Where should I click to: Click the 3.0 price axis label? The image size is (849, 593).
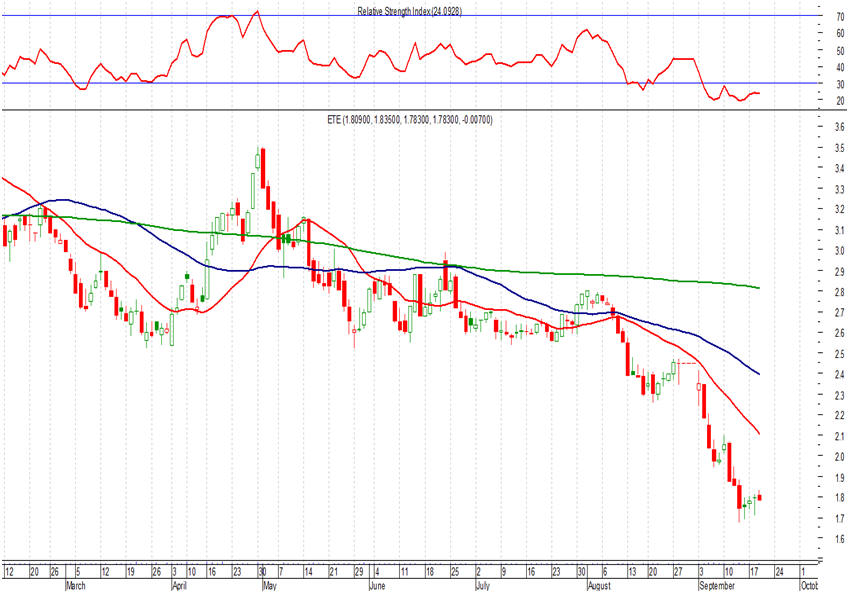pyautogui.click(x=839, y=251)
